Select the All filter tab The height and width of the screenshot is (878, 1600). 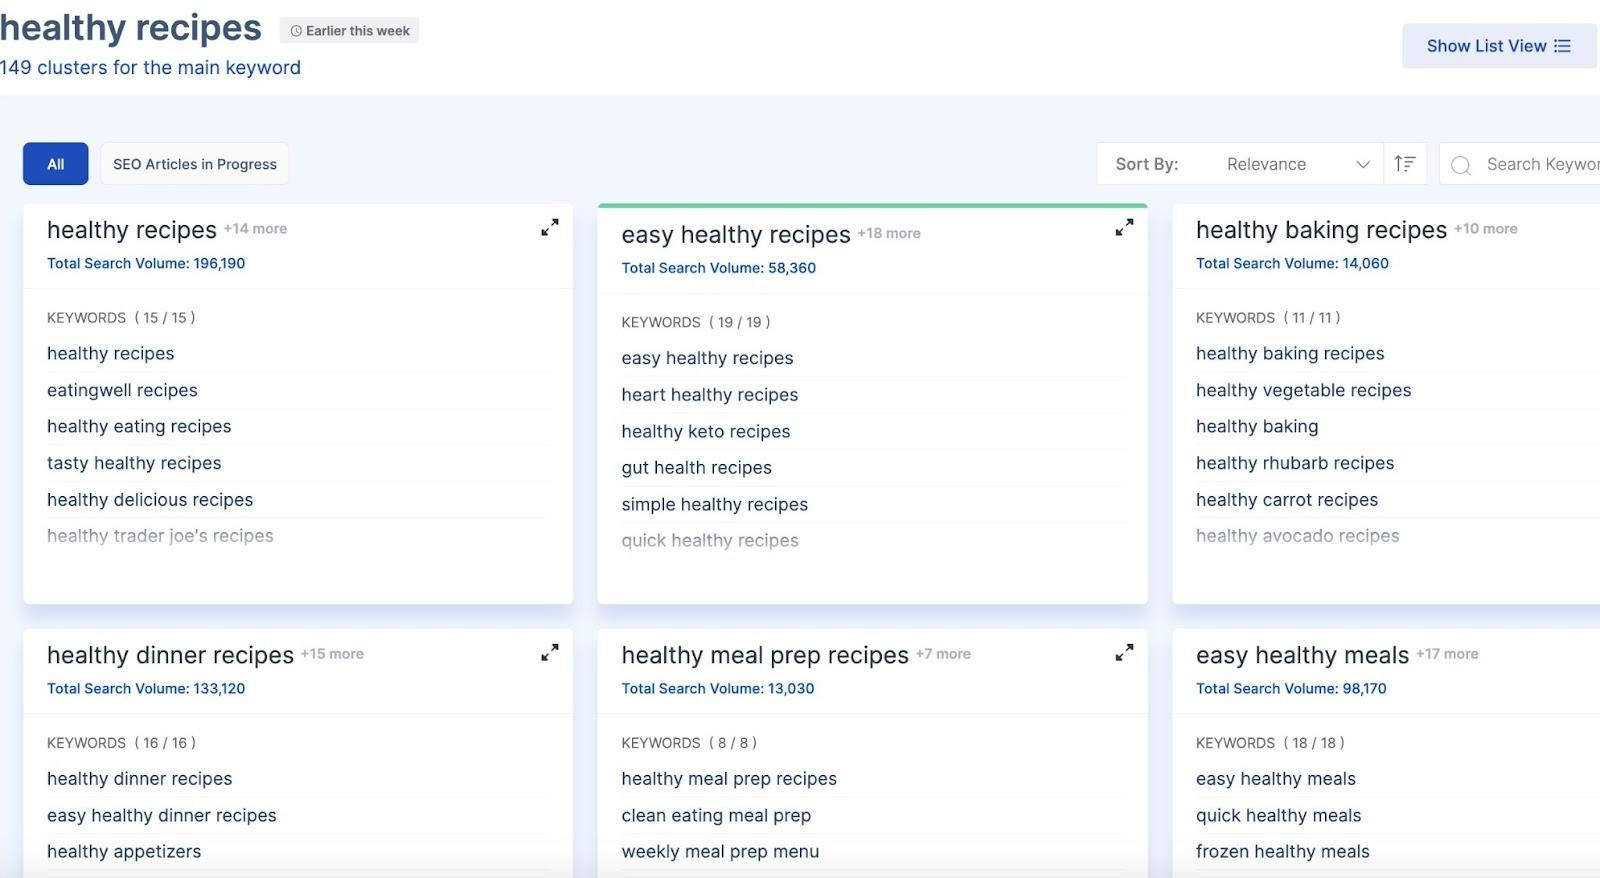point(56,164)
